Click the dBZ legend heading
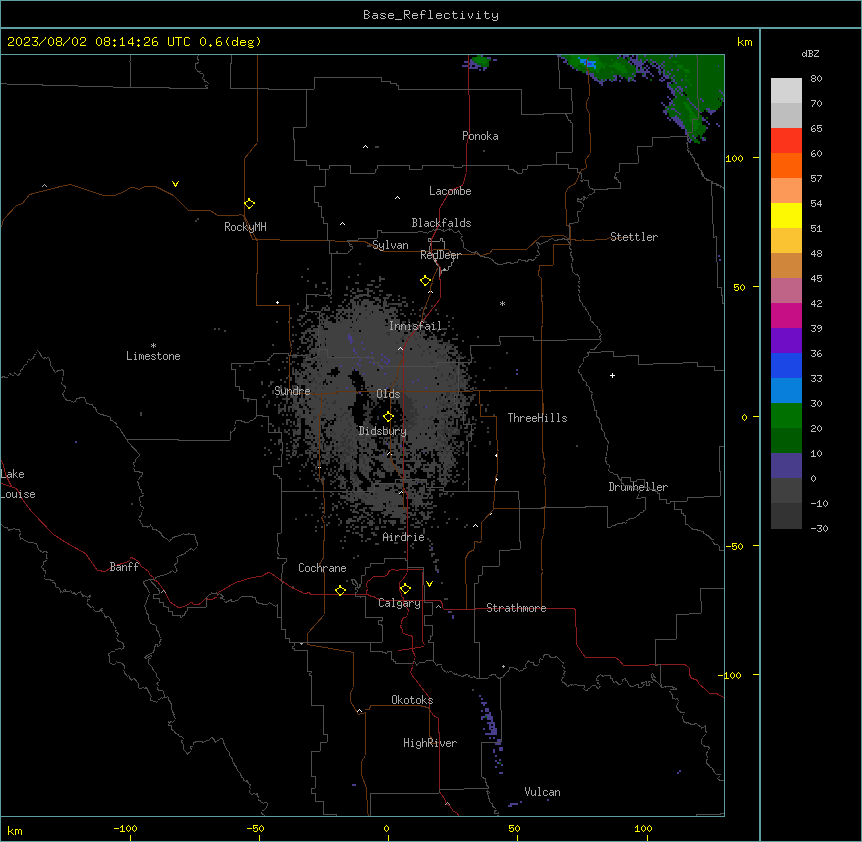Image resolution: width=862 pixels, height=842 pixels. 810,53
